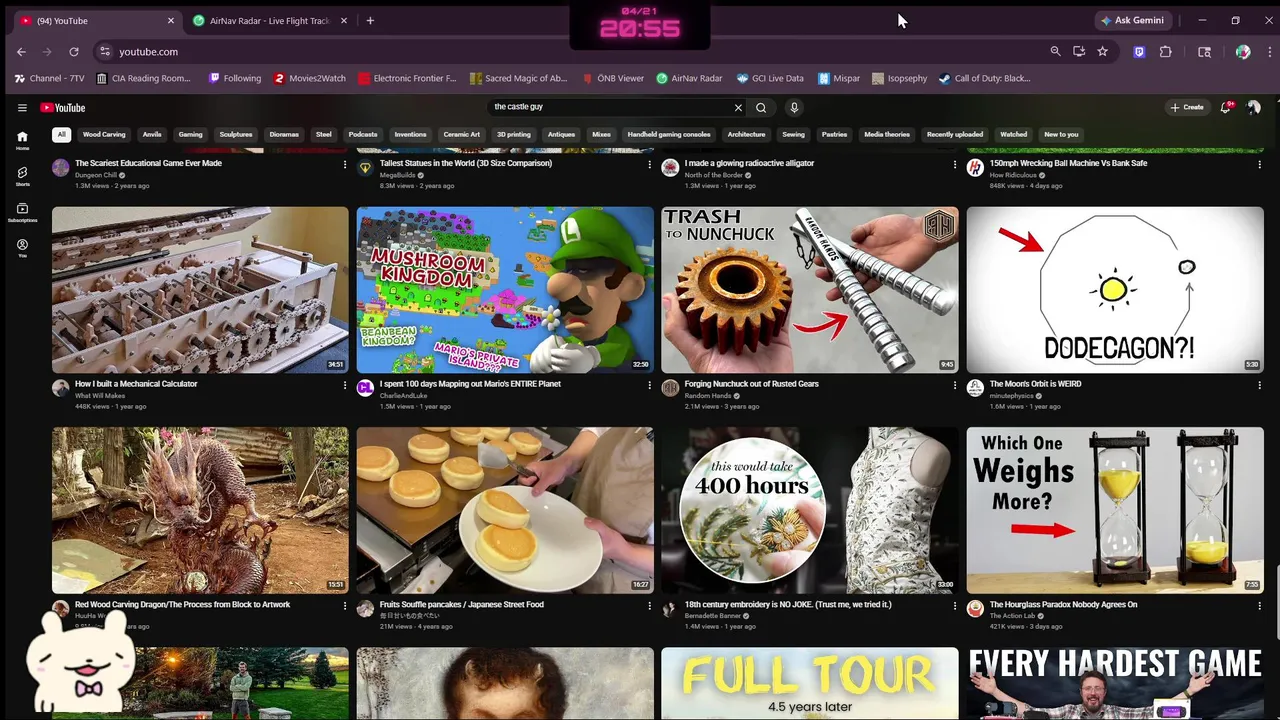This screenshot has width=1280, height=720.
Task: Select the Wood Carving filter chip
Action: [x=104, y=134]
